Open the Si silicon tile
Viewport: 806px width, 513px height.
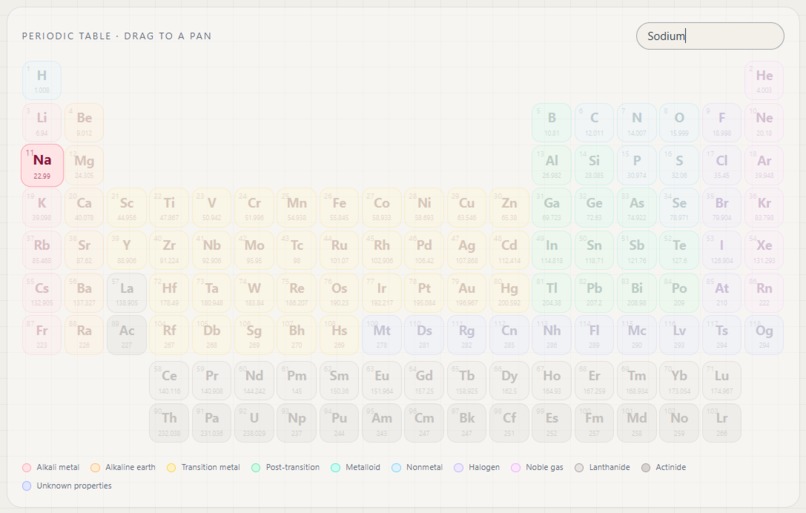pos(594,166)
